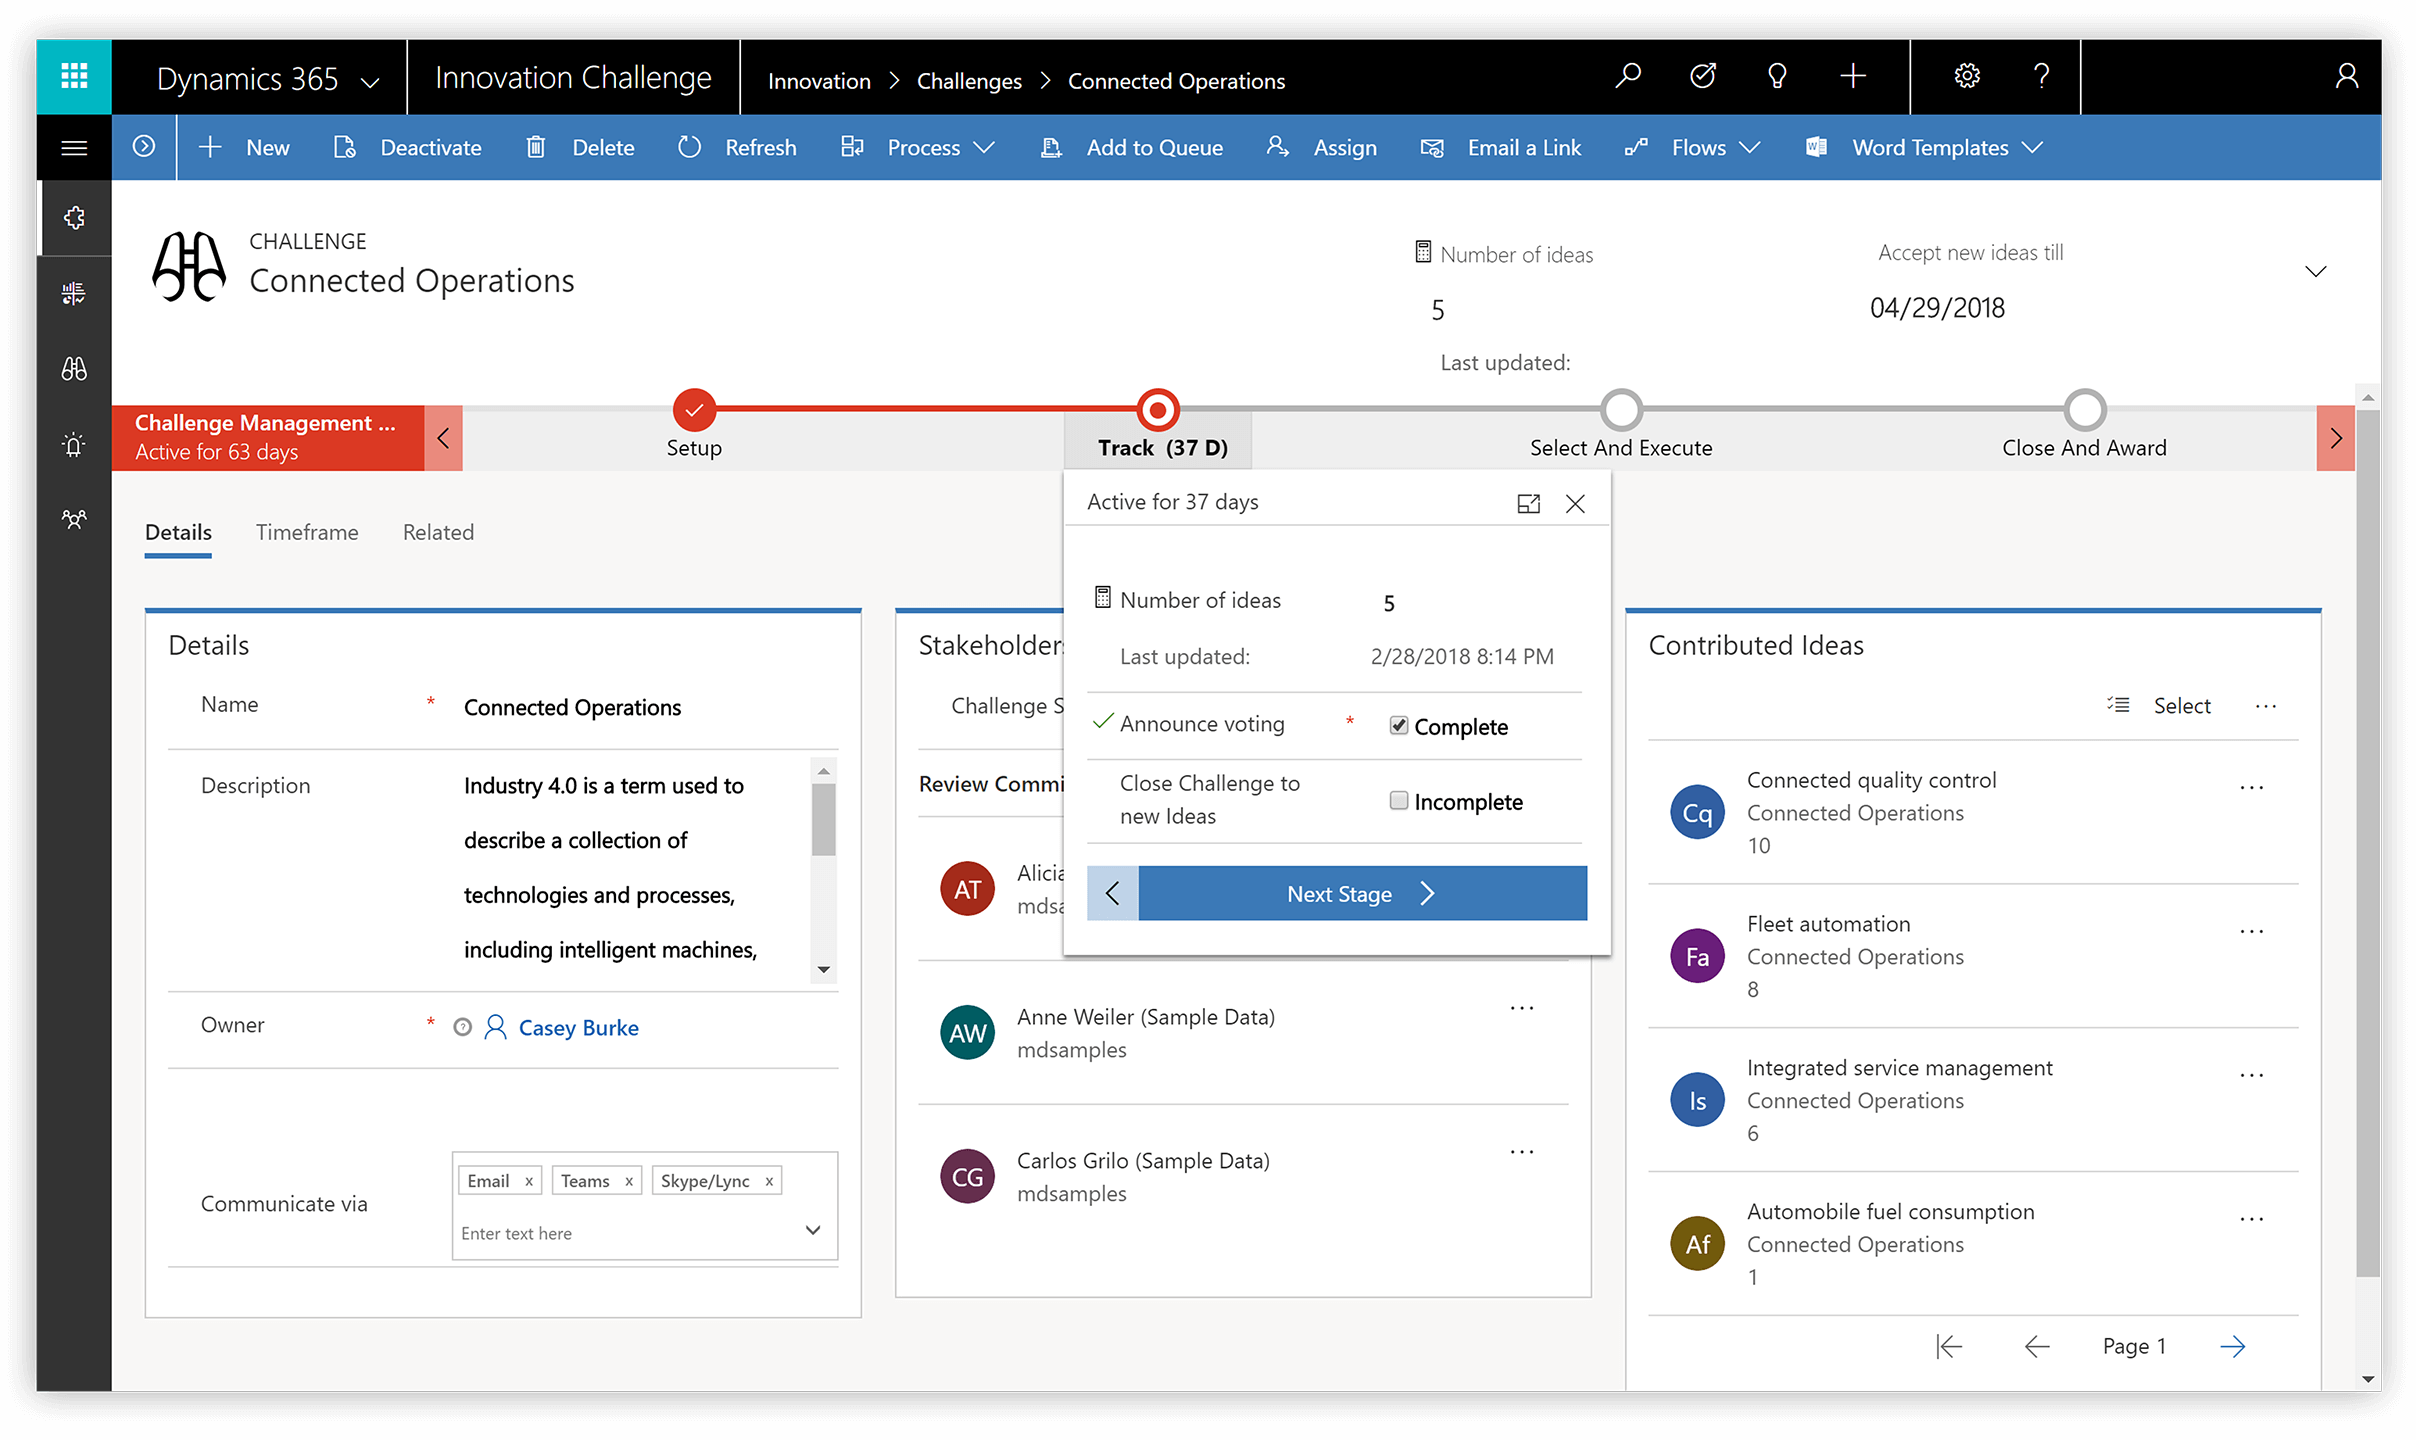Click the Next Stage button
Image resolution: width=2416 pixels, height=1440 pixels.
point(1338,891)
